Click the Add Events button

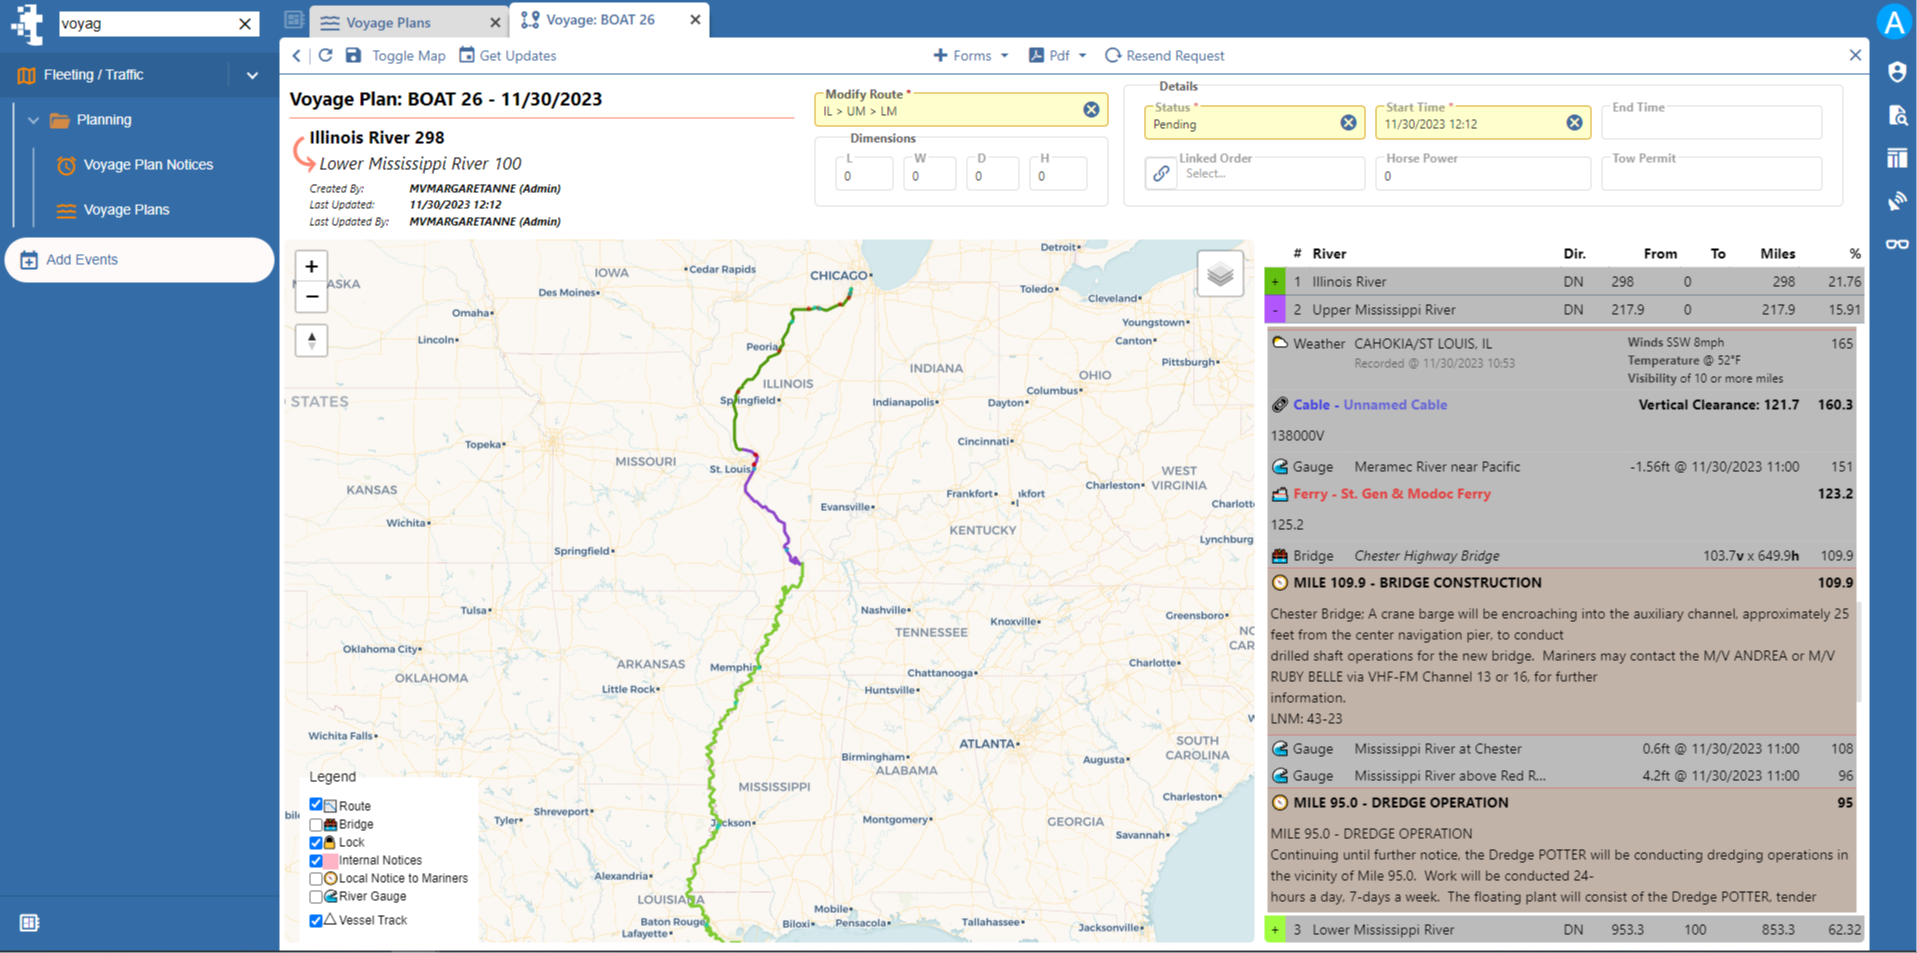point(140,260)
